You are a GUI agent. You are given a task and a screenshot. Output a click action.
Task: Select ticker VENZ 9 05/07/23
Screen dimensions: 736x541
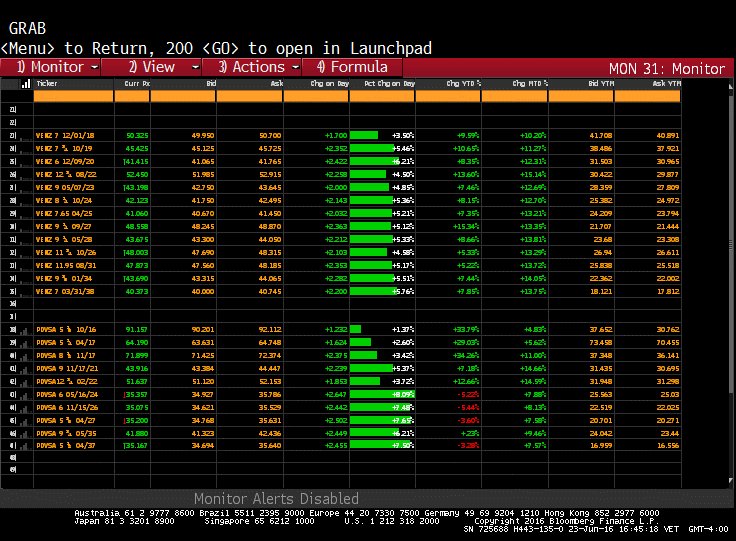(65, 188)
